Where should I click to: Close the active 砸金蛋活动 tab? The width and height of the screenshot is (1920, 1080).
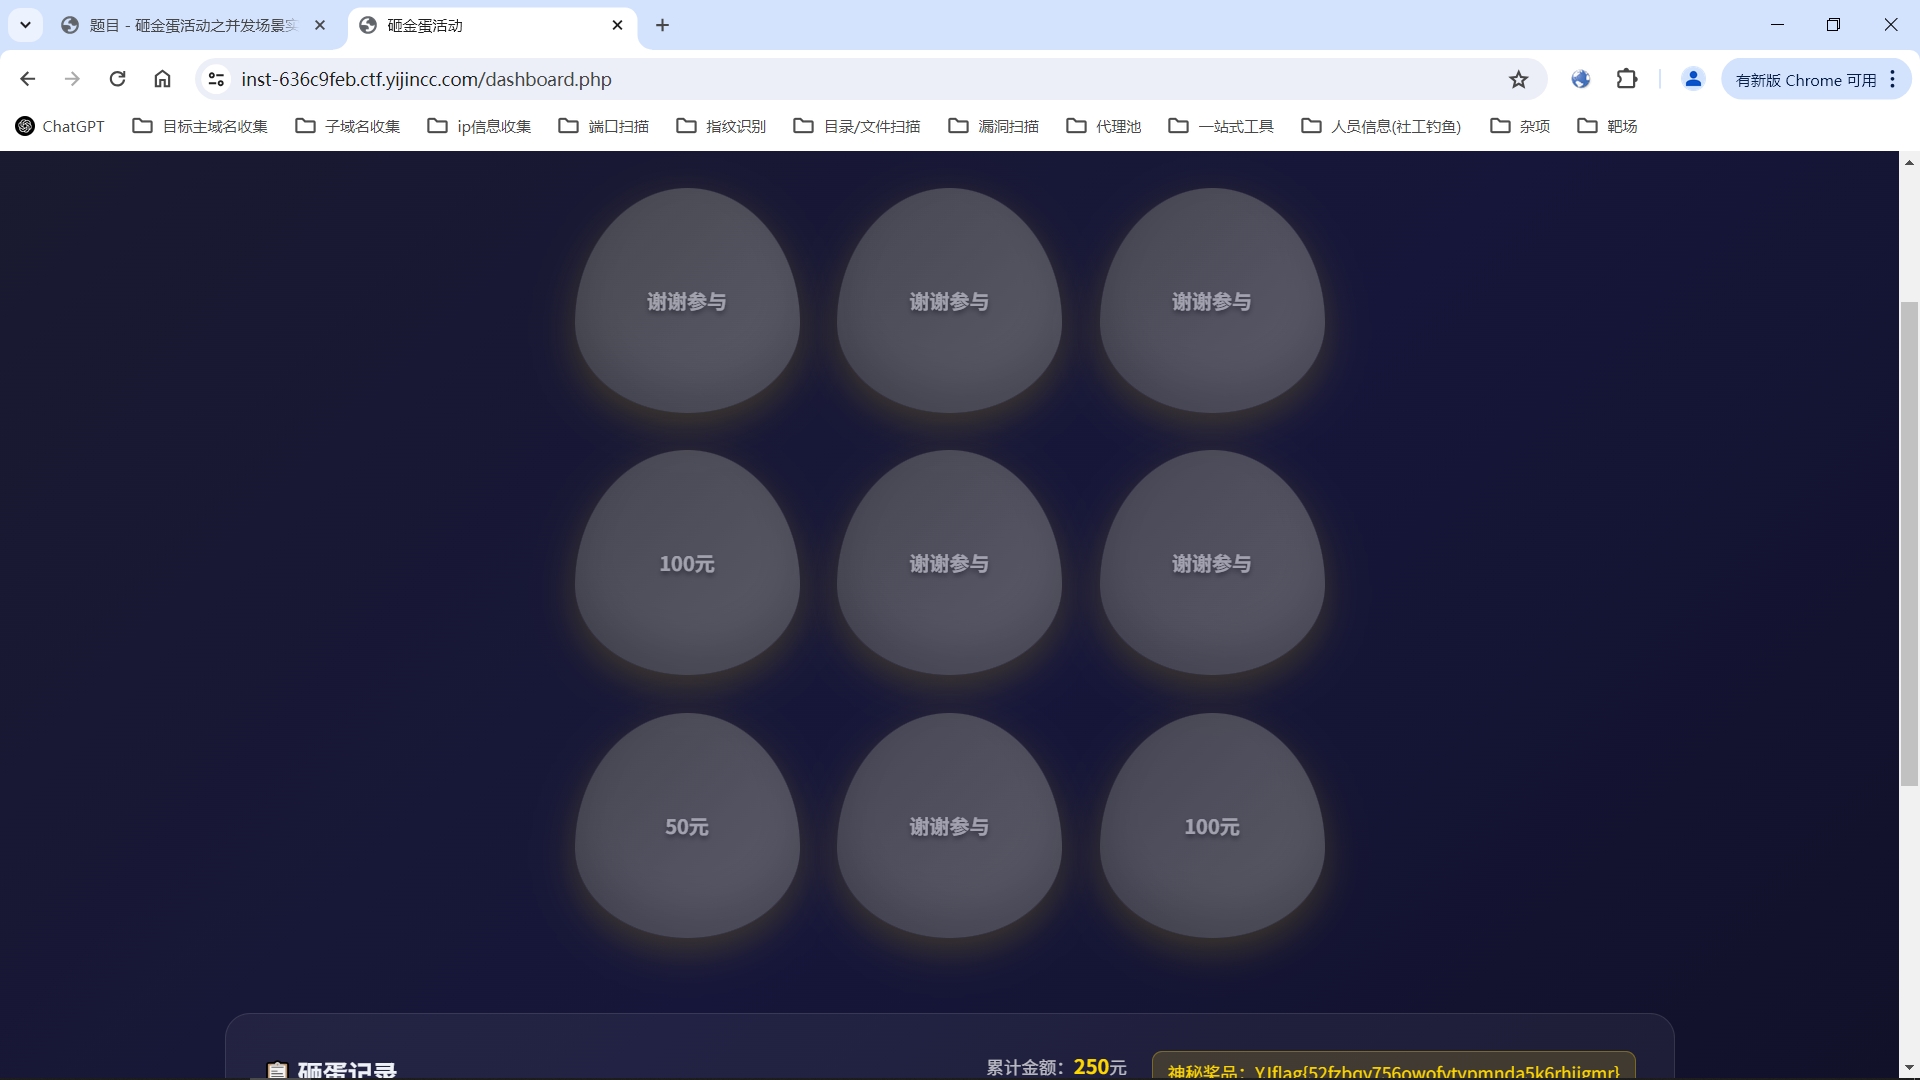click(x=617, y=25)
